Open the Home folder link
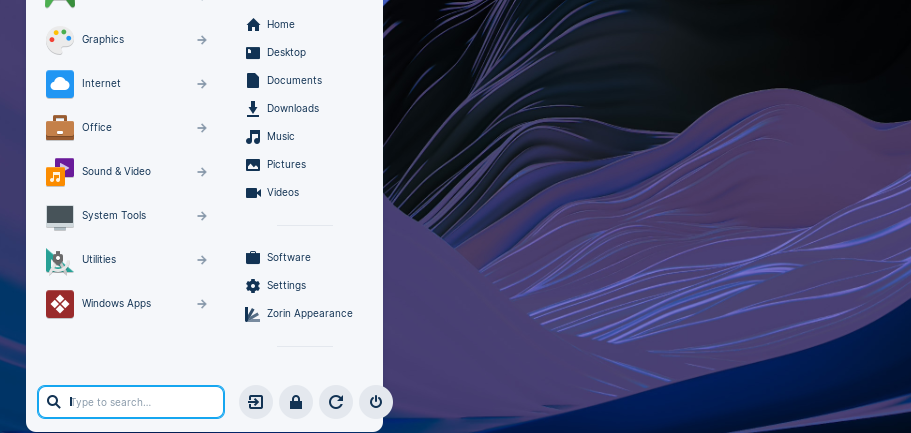 click(x=281, y=24)
